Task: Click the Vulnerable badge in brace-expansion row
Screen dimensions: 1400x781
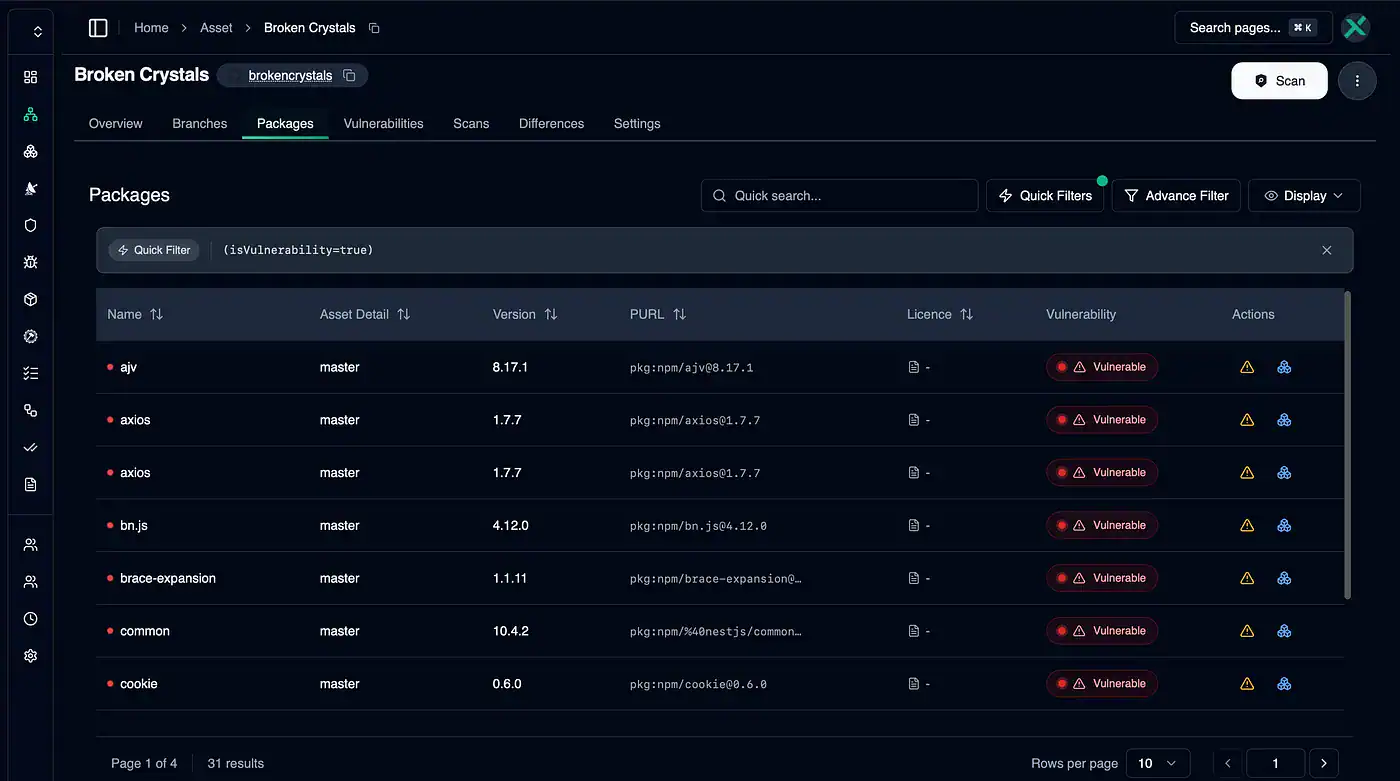Action: coord(1102,578)
